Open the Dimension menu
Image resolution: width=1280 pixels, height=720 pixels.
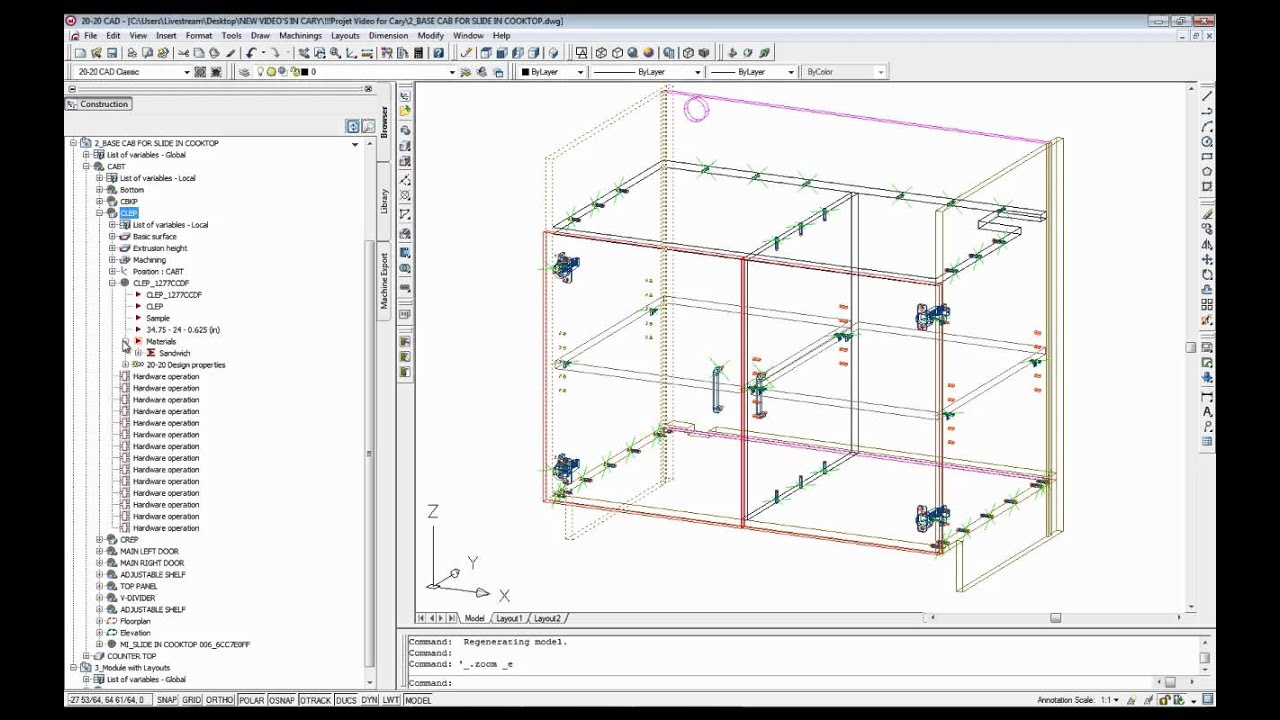coord(388,35)
